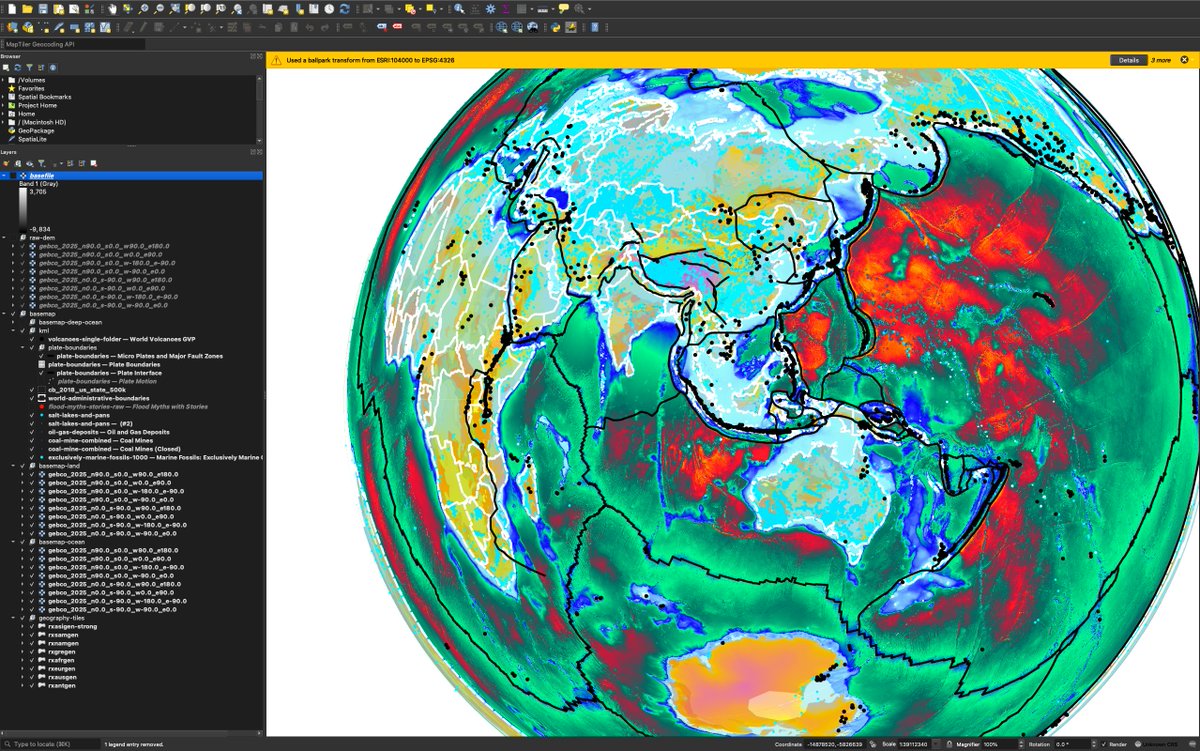Open the log messages icon in status bar
The height and width of the screenshot is (751, 1200).
coord(1192,743)
